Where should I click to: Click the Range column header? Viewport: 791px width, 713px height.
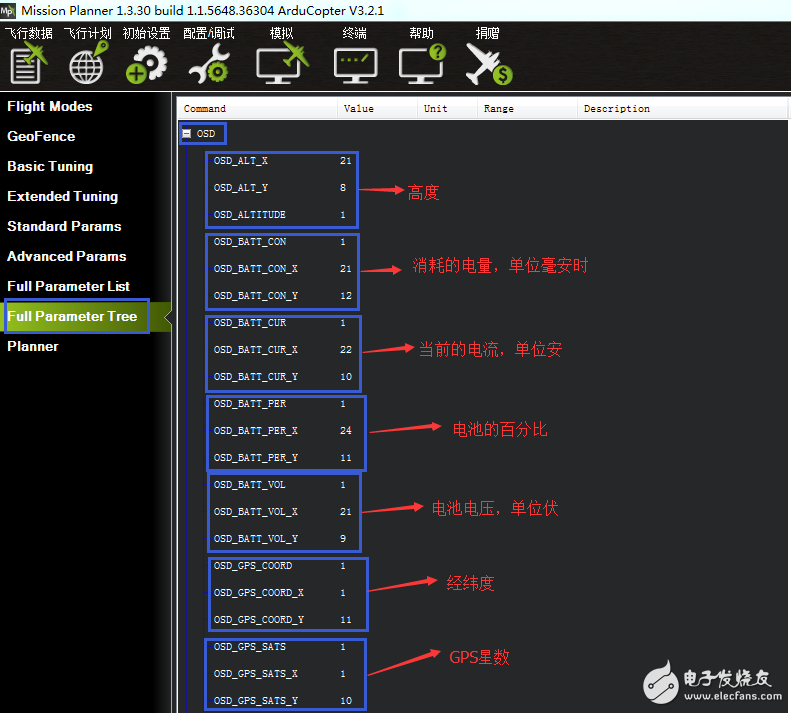(x=527, y=108)
